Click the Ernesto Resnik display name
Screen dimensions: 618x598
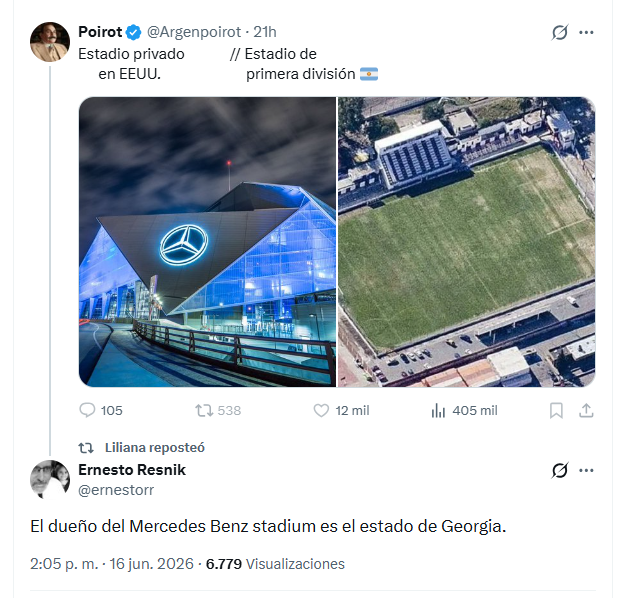pyautogui.click(x=132, y=469)
